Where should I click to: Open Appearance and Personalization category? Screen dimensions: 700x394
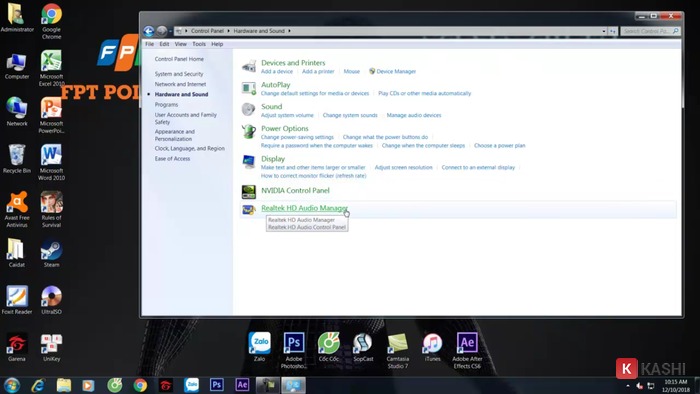pos(175,135)
